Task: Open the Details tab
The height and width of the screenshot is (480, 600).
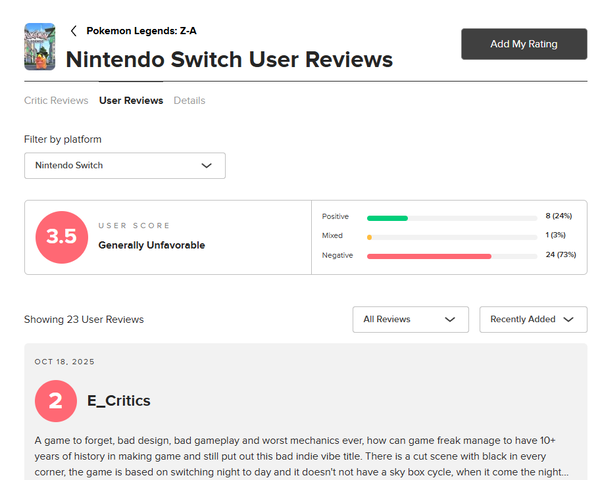Action: 189,100
